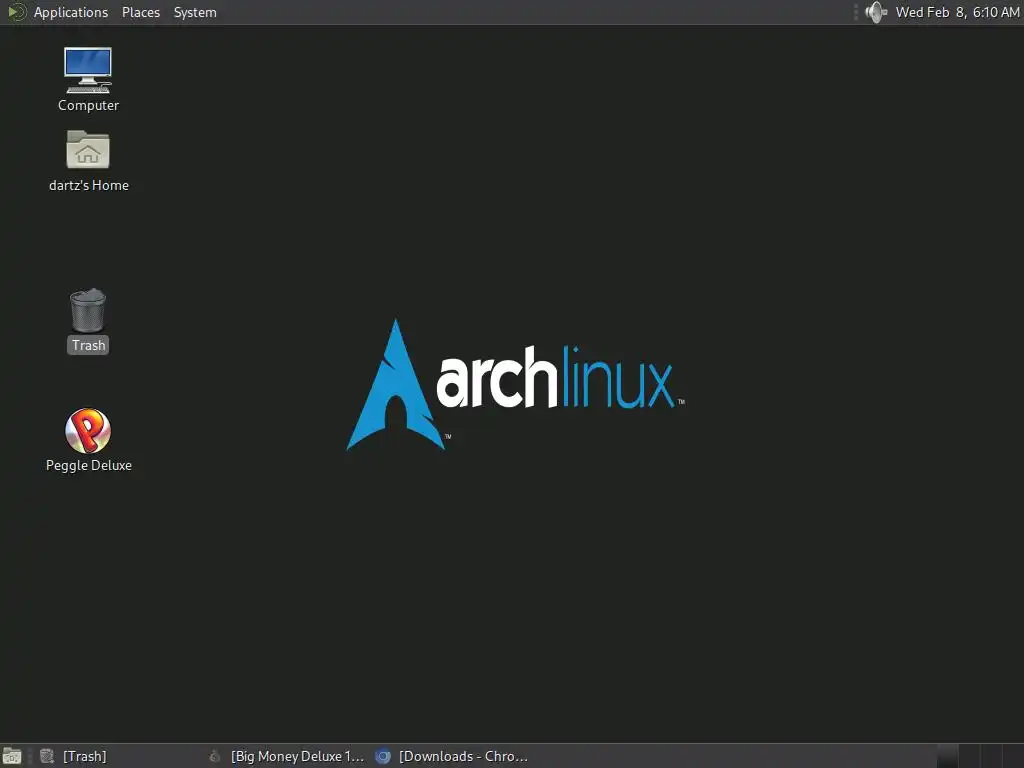Image resolution: width=1024 pixels, height=768 pixels.
Task: Click the Peggle Deluxe label text
Action: point(89,465)
